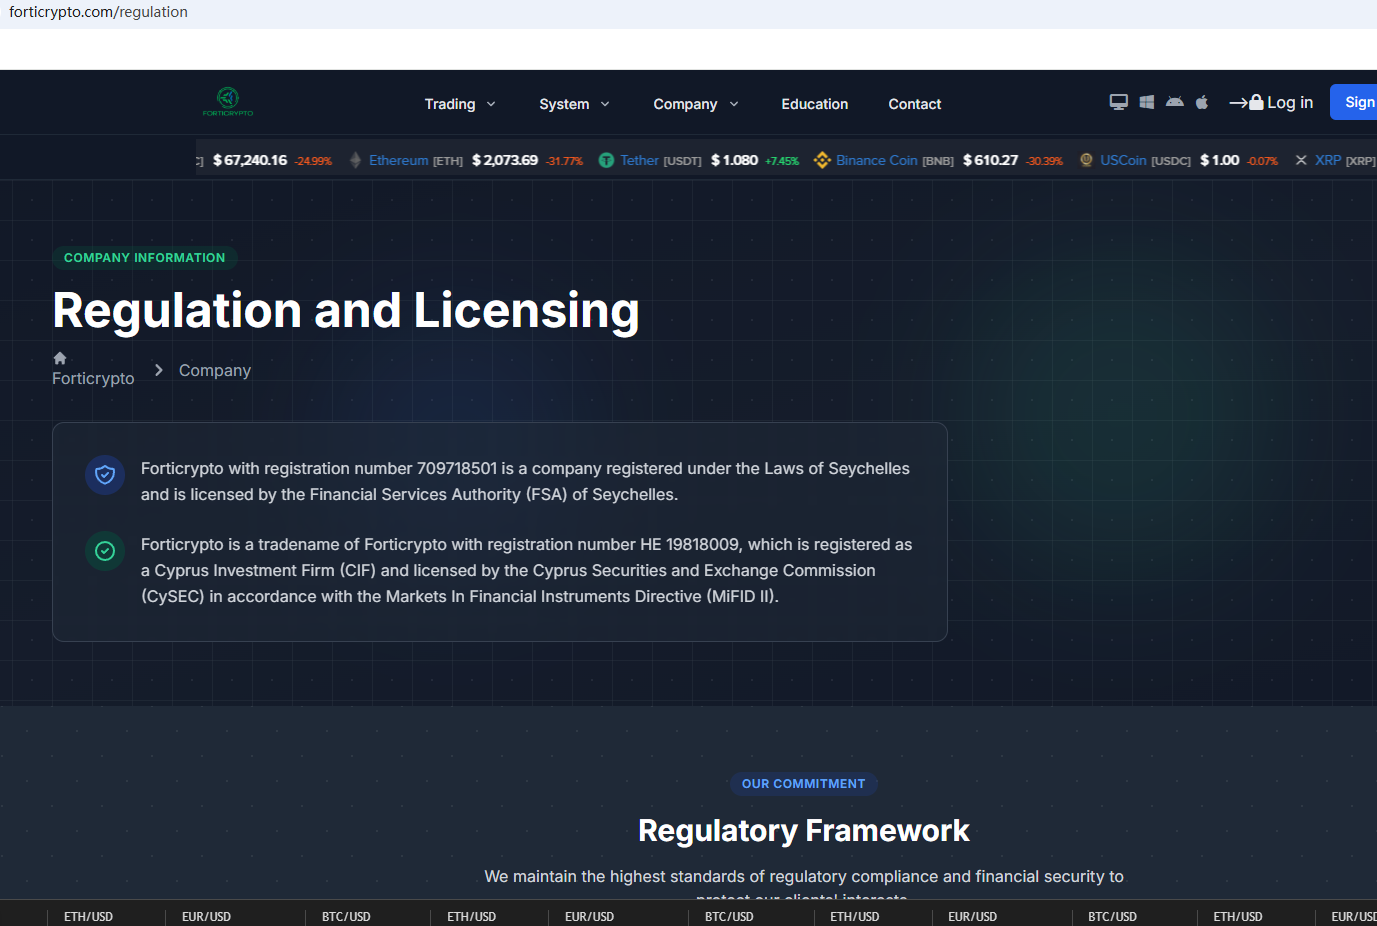
Task: Expand the Company dropdown menu
Action: (695, 104)
